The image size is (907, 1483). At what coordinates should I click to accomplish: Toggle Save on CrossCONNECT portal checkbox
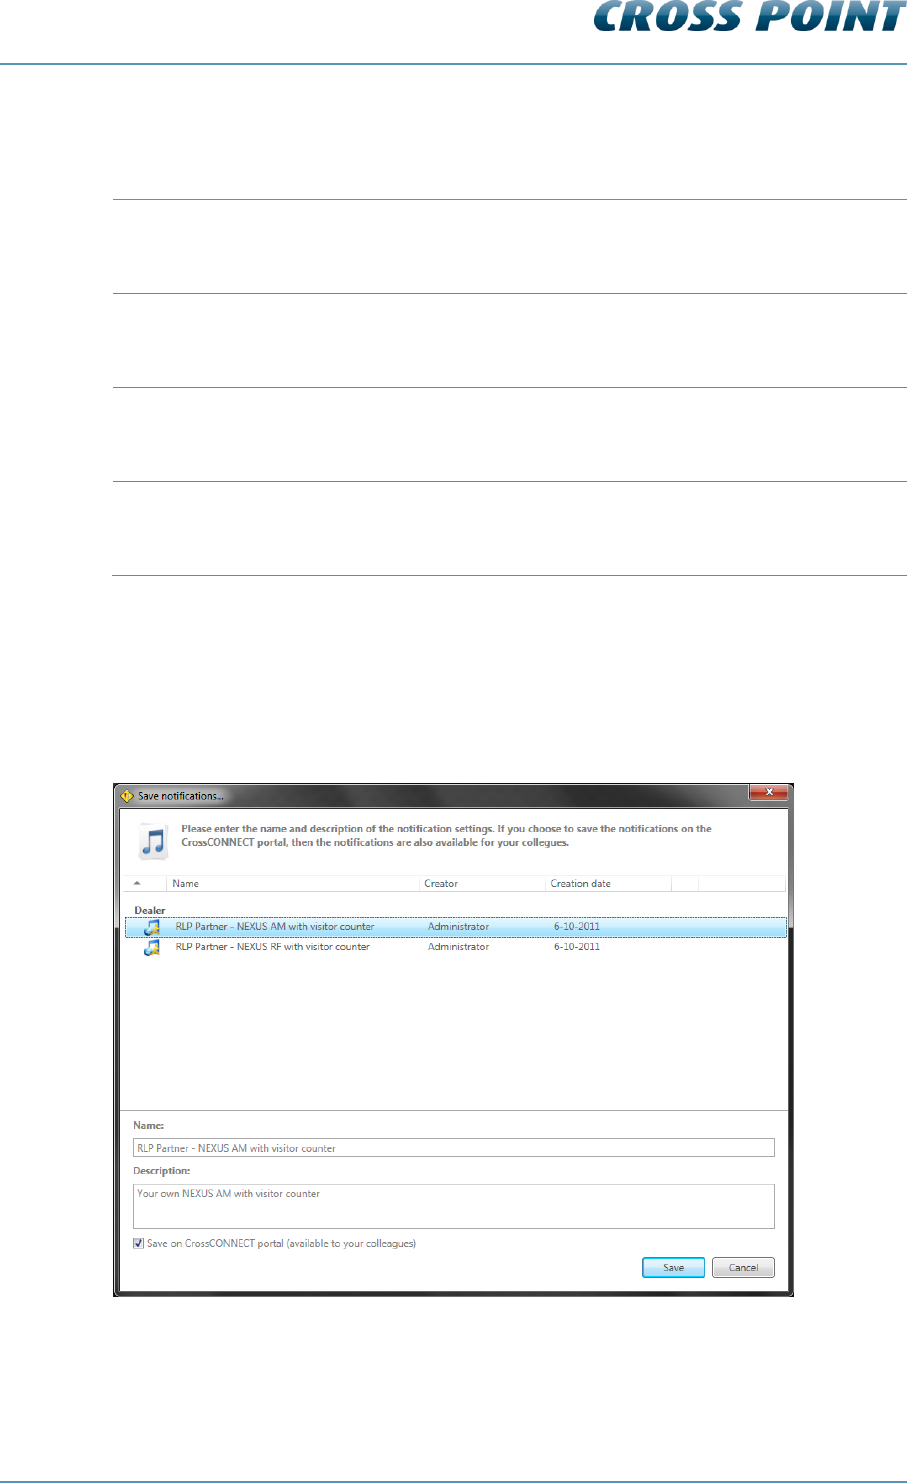[x=138, y=1244]
